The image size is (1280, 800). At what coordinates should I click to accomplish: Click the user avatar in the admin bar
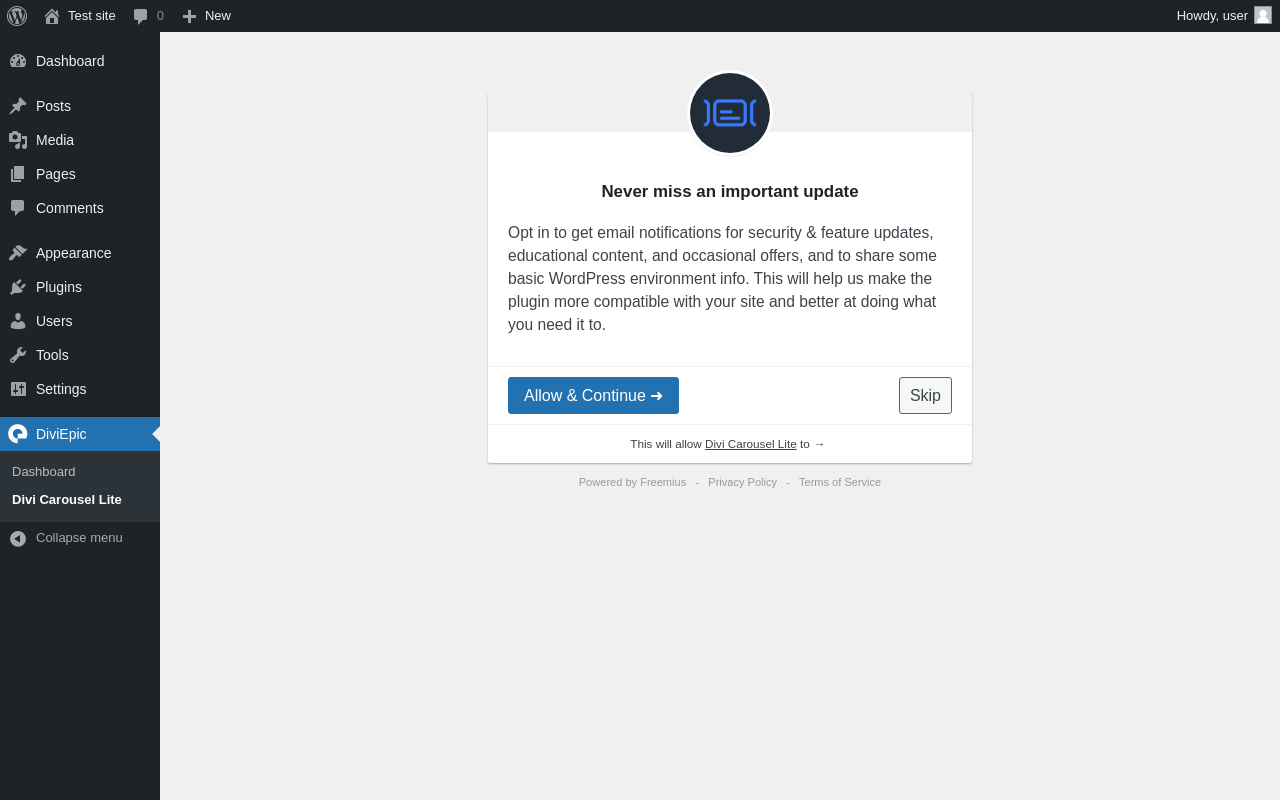(1263, 15)
